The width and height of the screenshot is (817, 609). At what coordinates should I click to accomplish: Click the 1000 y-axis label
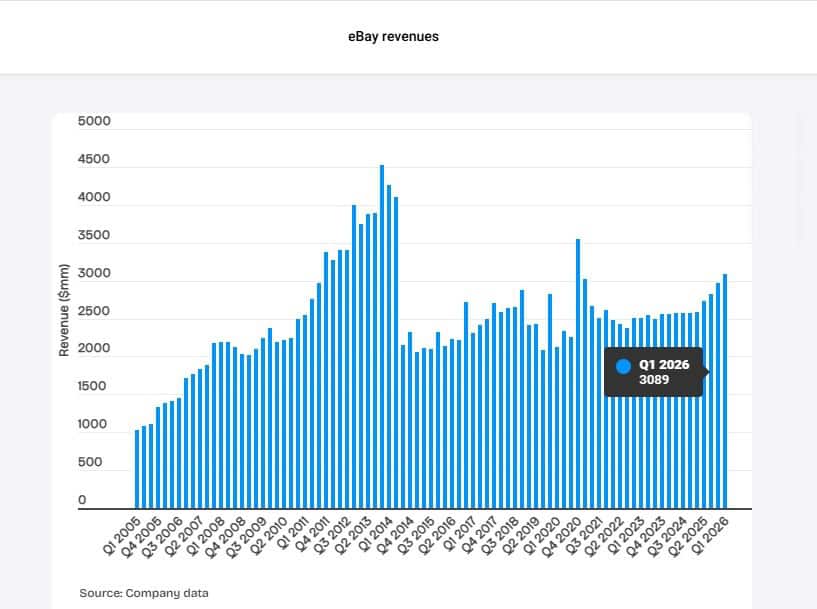pos(92,424)
